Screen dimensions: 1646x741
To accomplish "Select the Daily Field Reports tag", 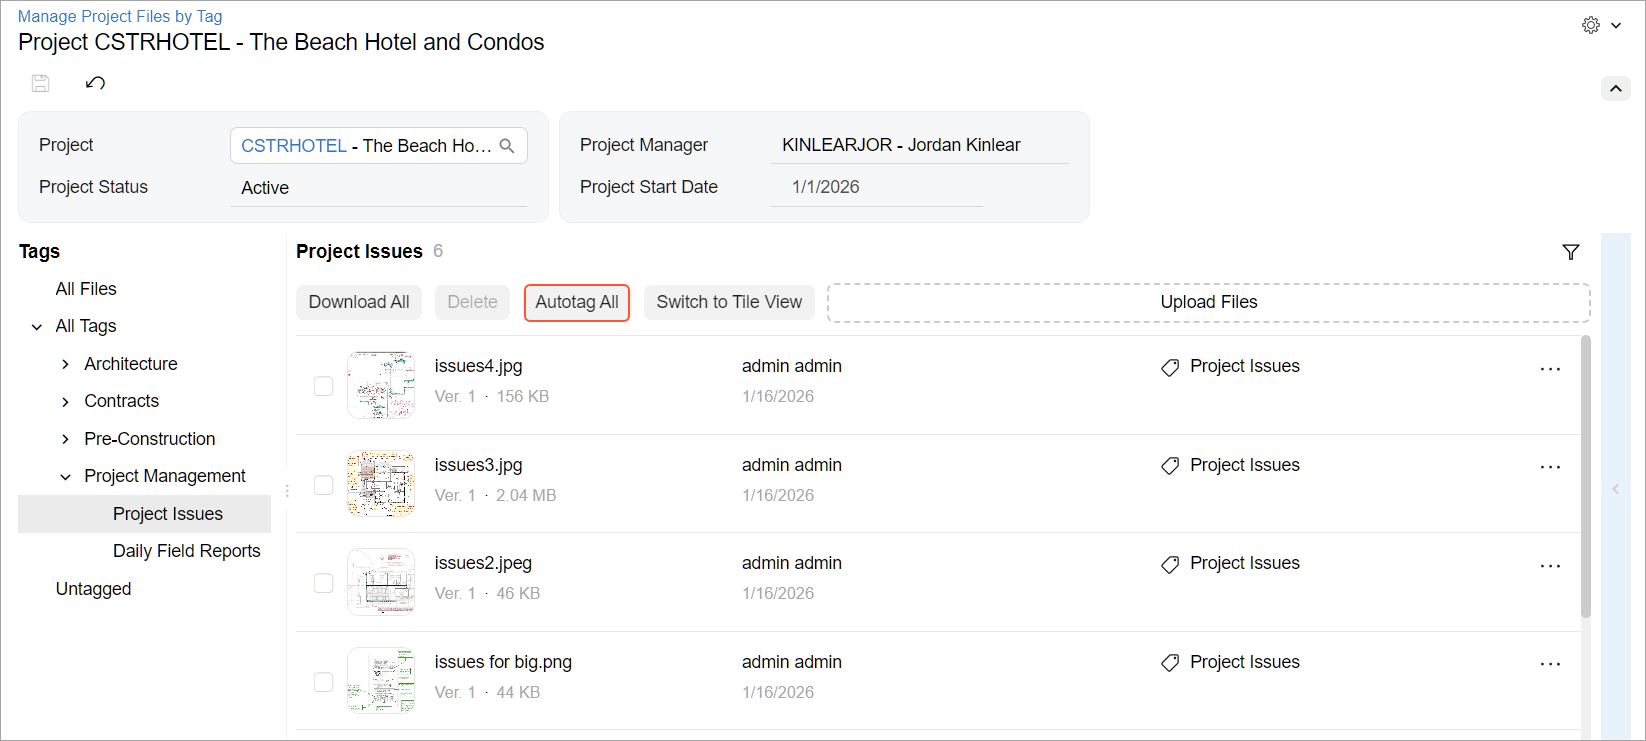I will point(186,551).
